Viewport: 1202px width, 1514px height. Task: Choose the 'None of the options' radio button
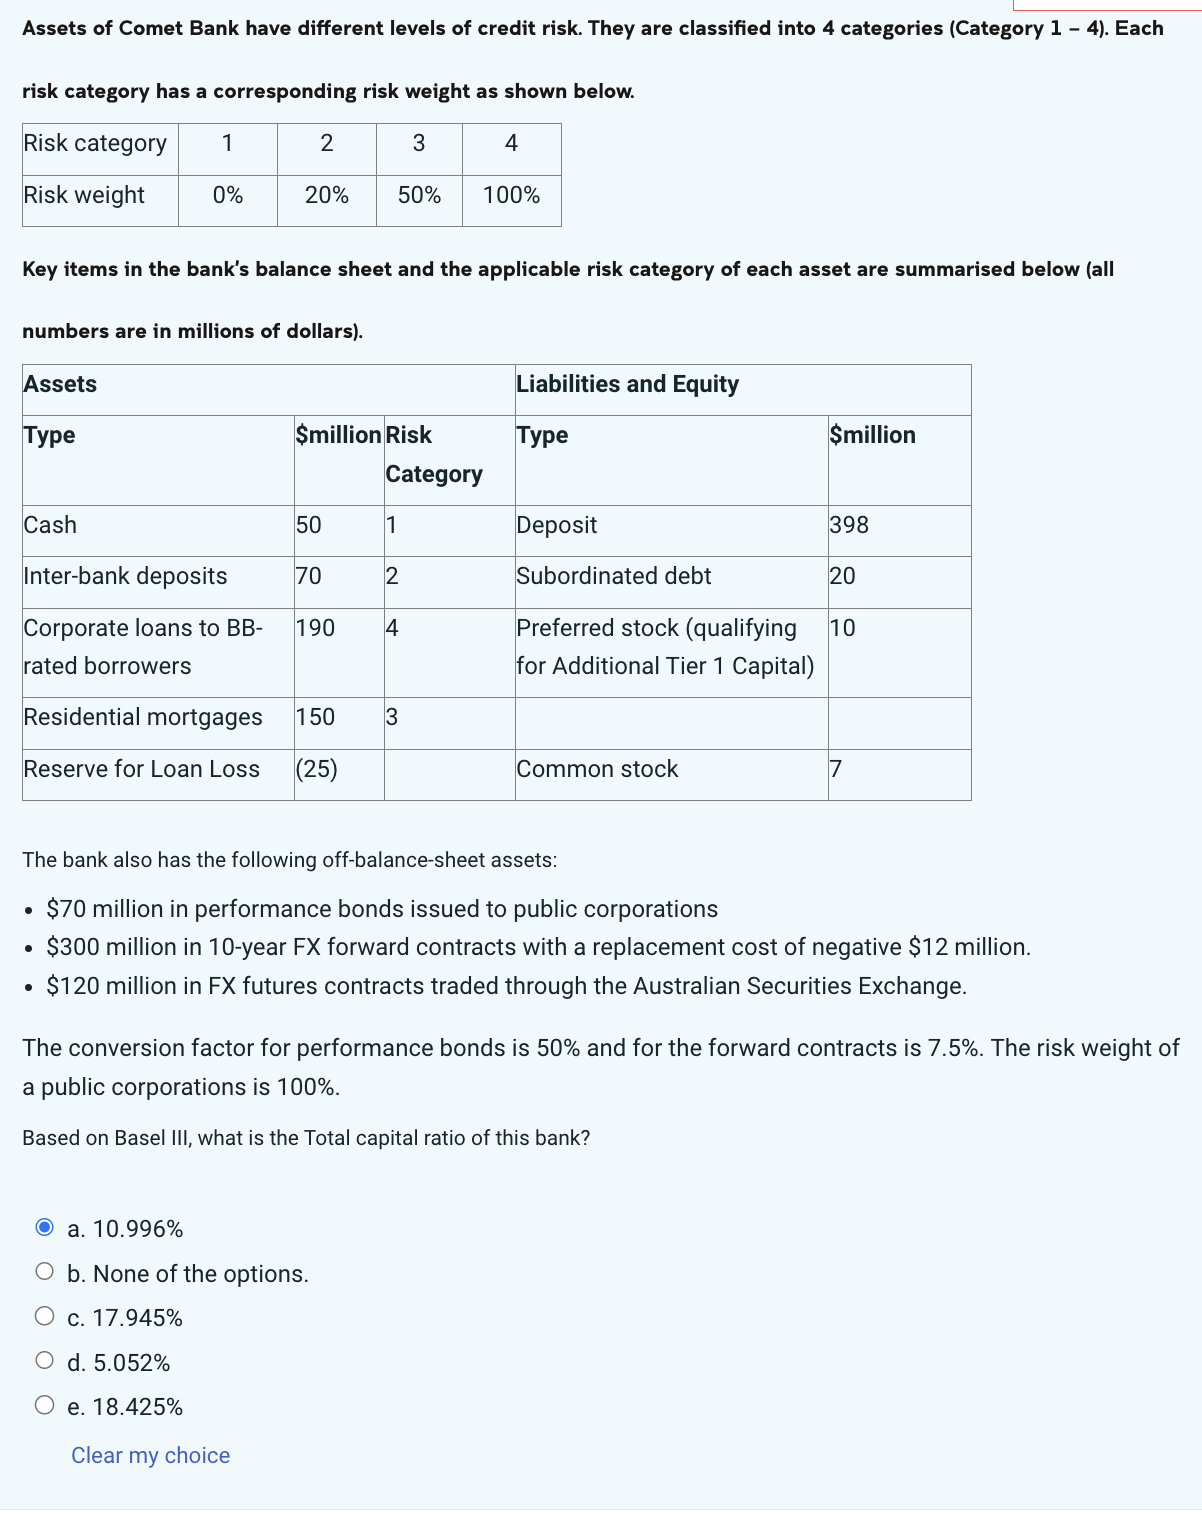[44, 1272]
